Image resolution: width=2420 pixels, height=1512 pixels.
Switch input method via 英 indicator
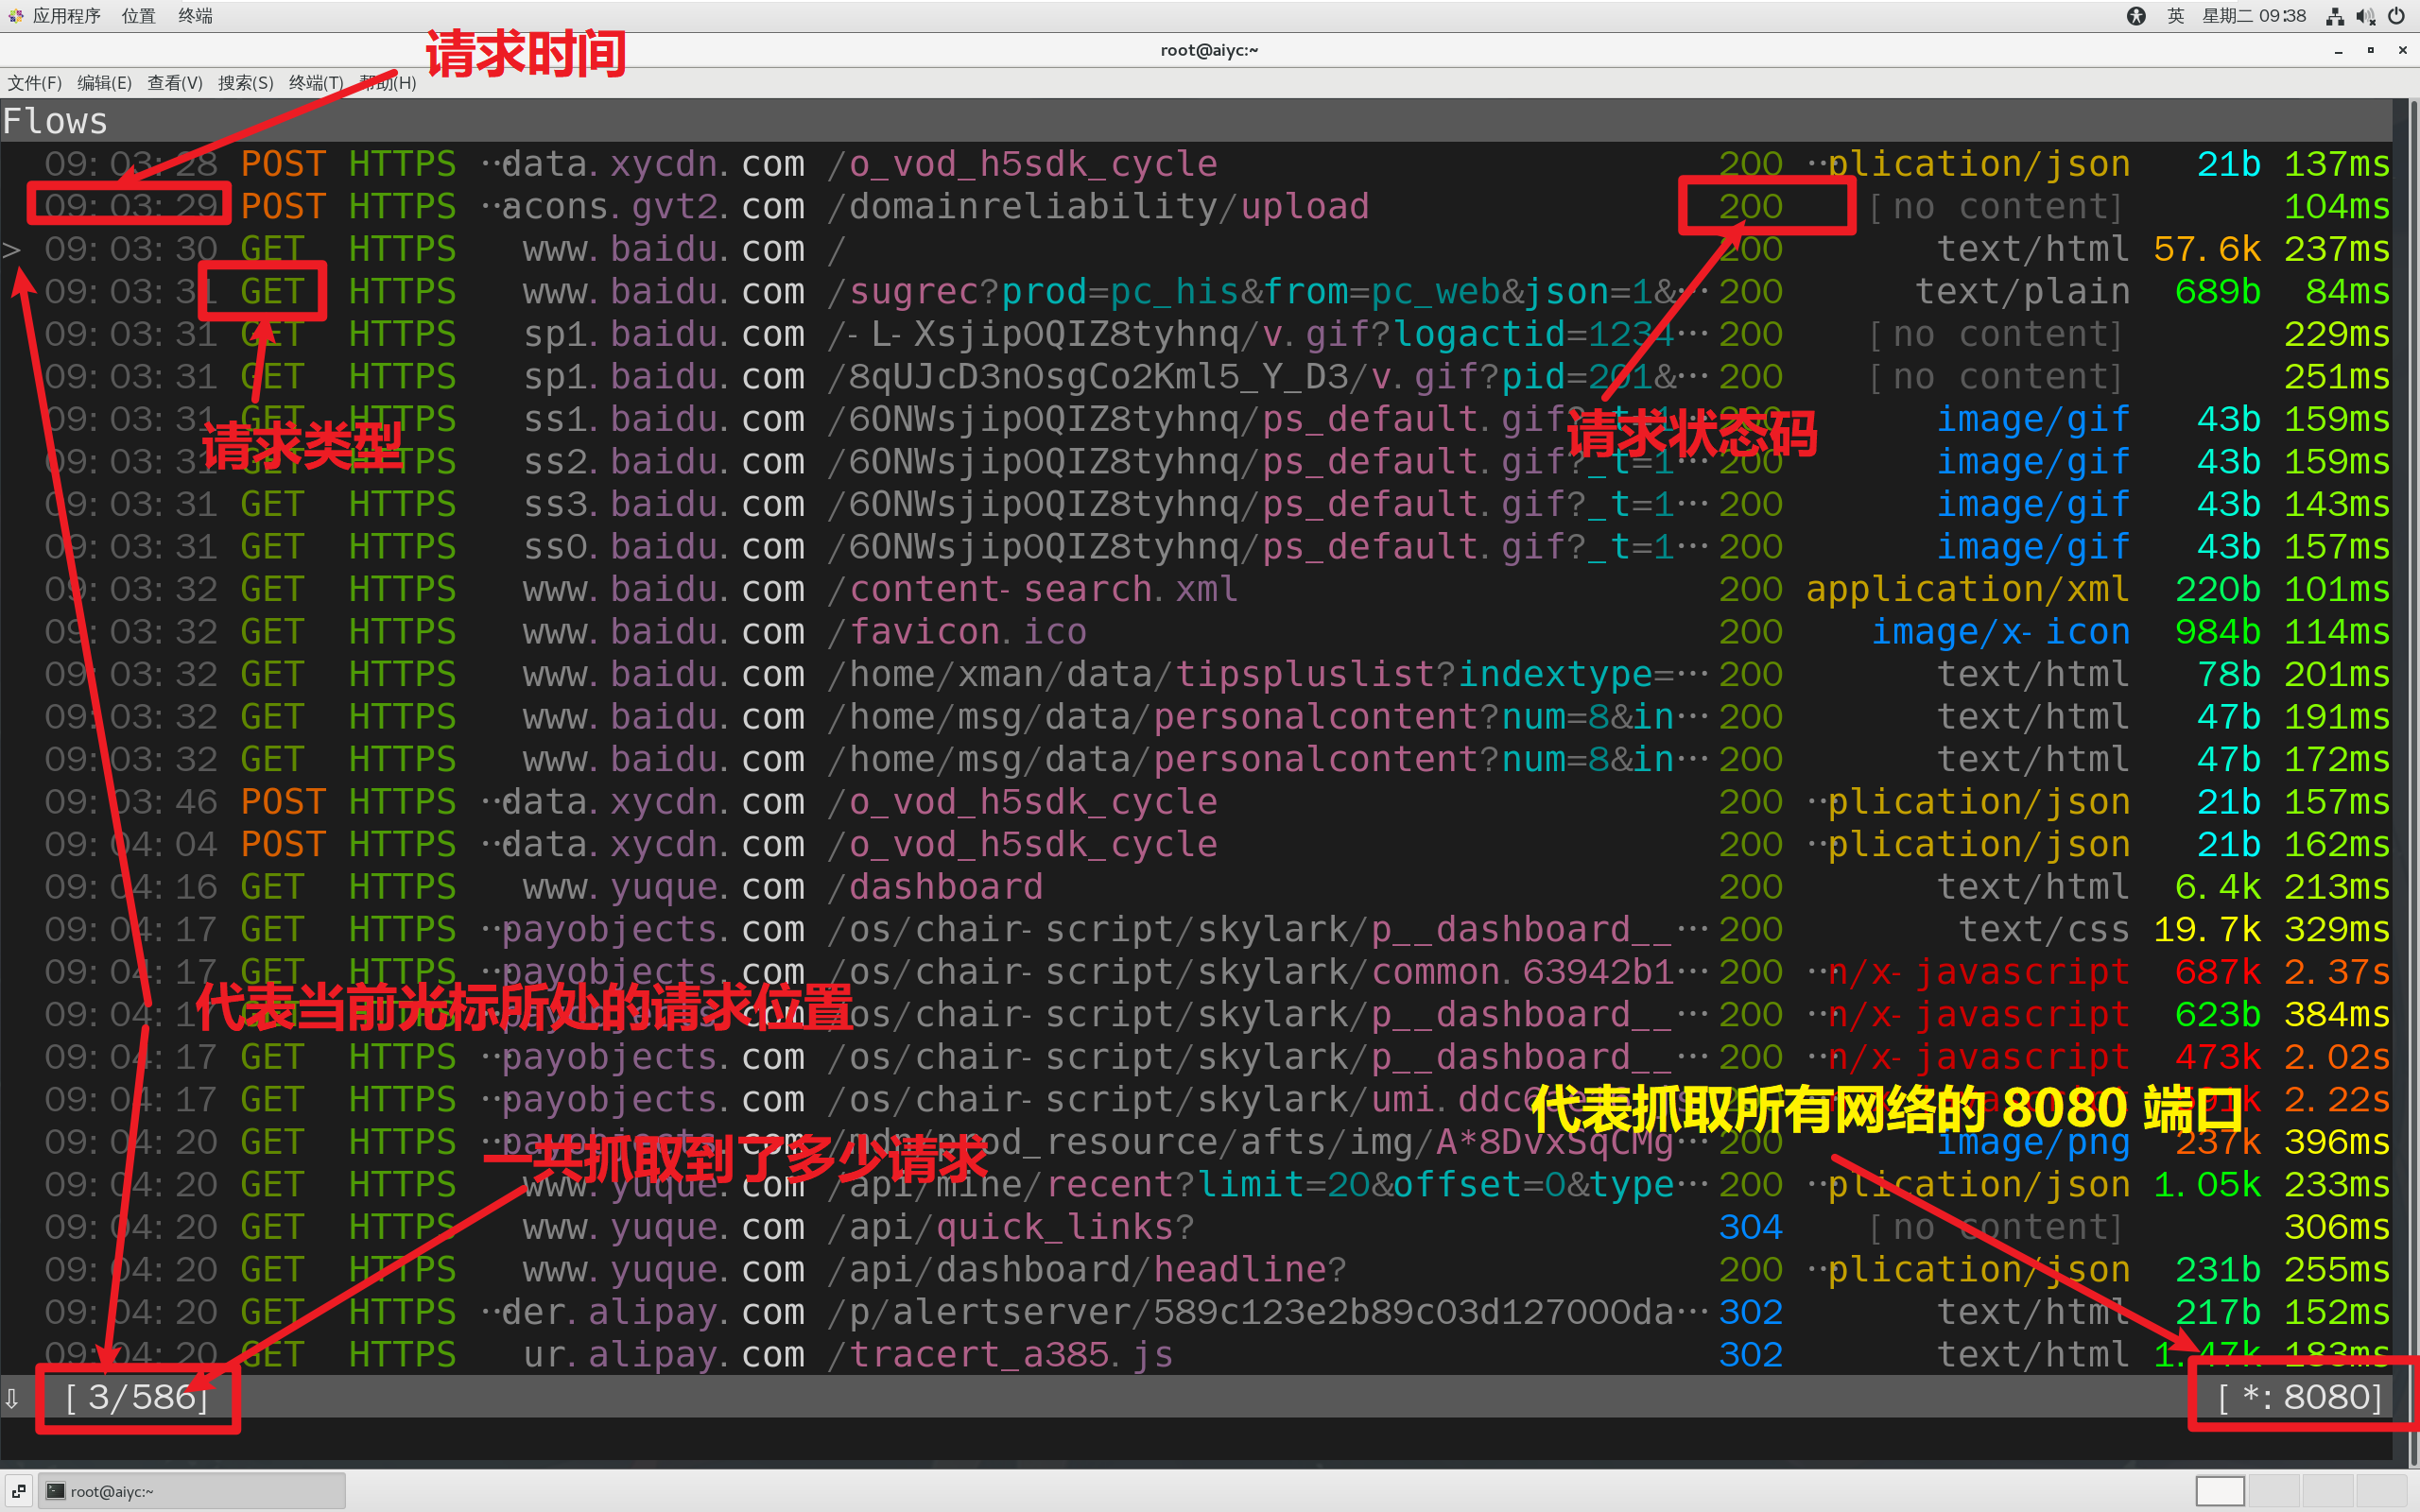coord(2175,16)
